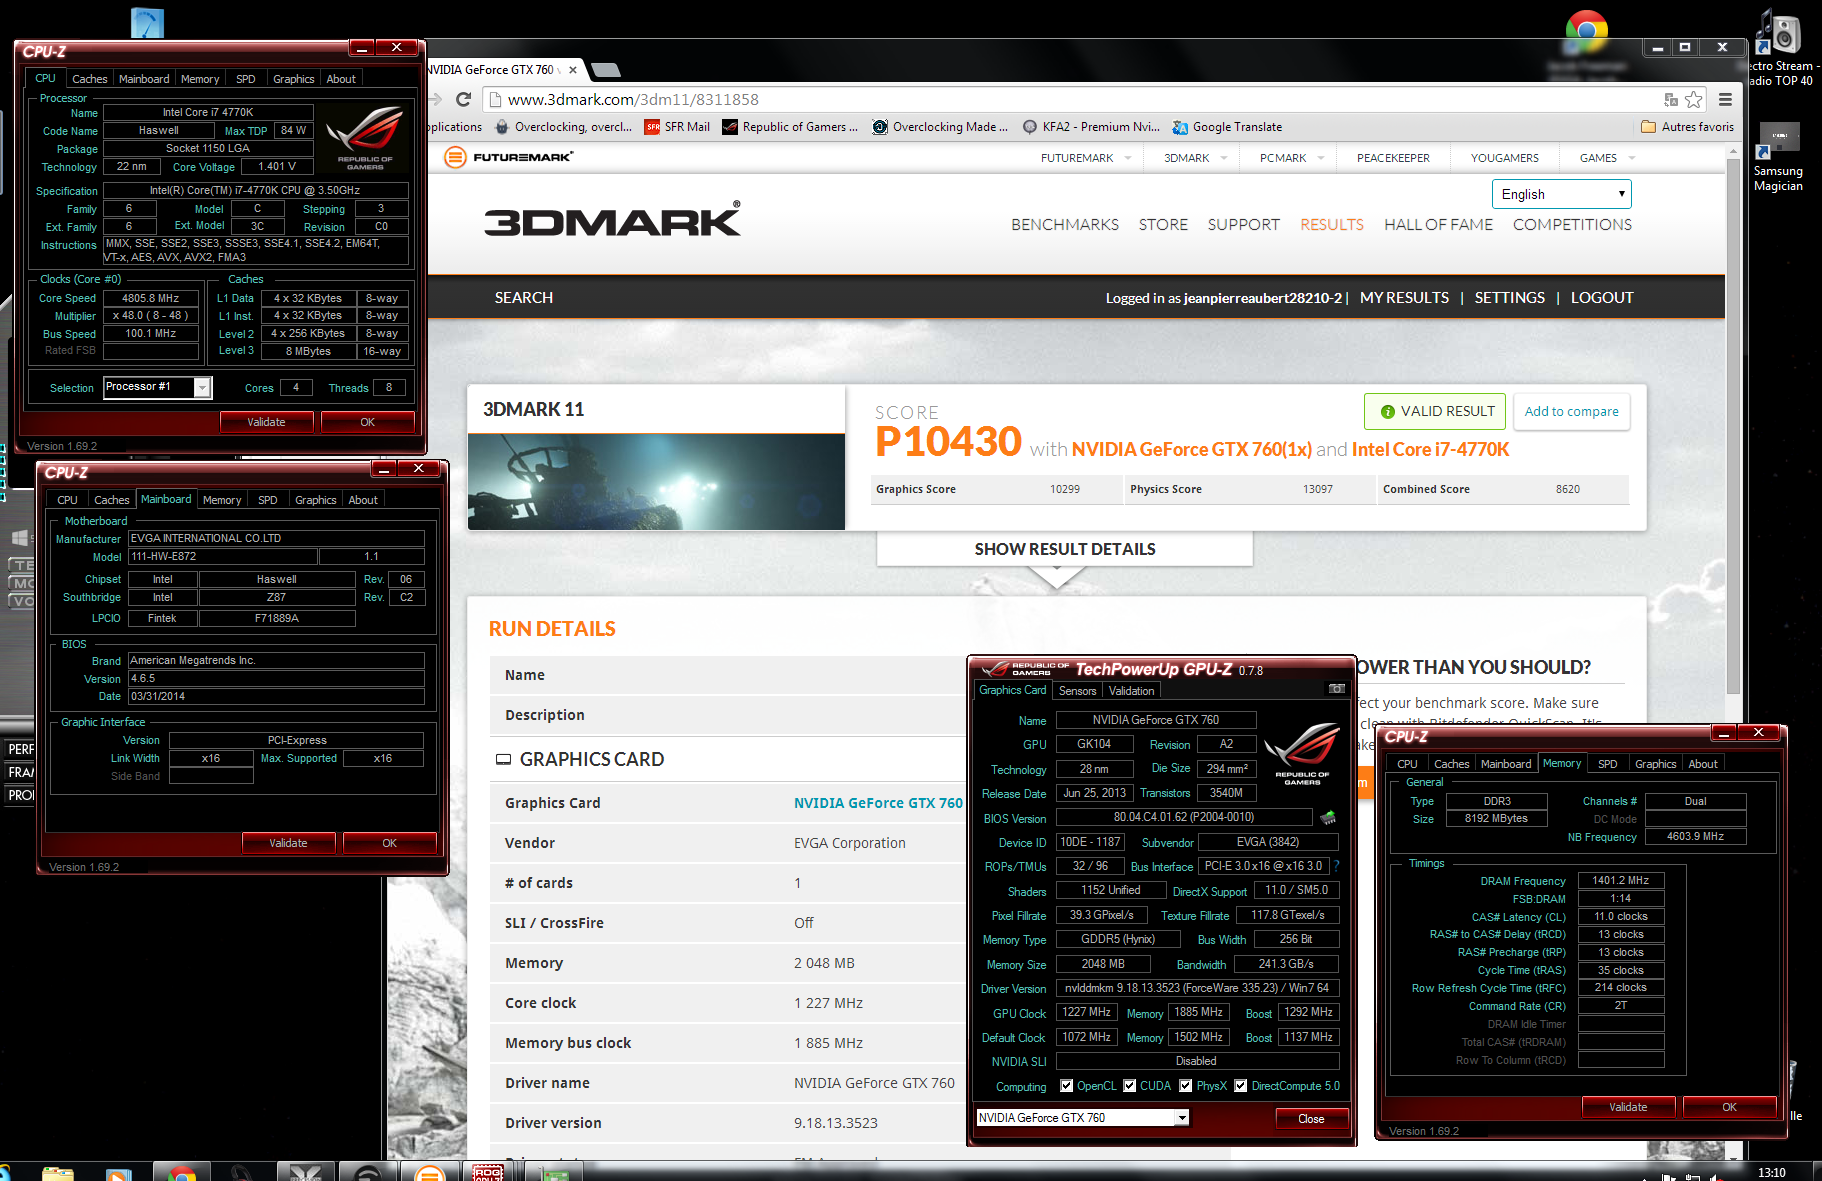This screenshot has height=1181, width=1822.
Task: Click the ROG GPU-Z taskbar icon
Action: click(488, 1172)
